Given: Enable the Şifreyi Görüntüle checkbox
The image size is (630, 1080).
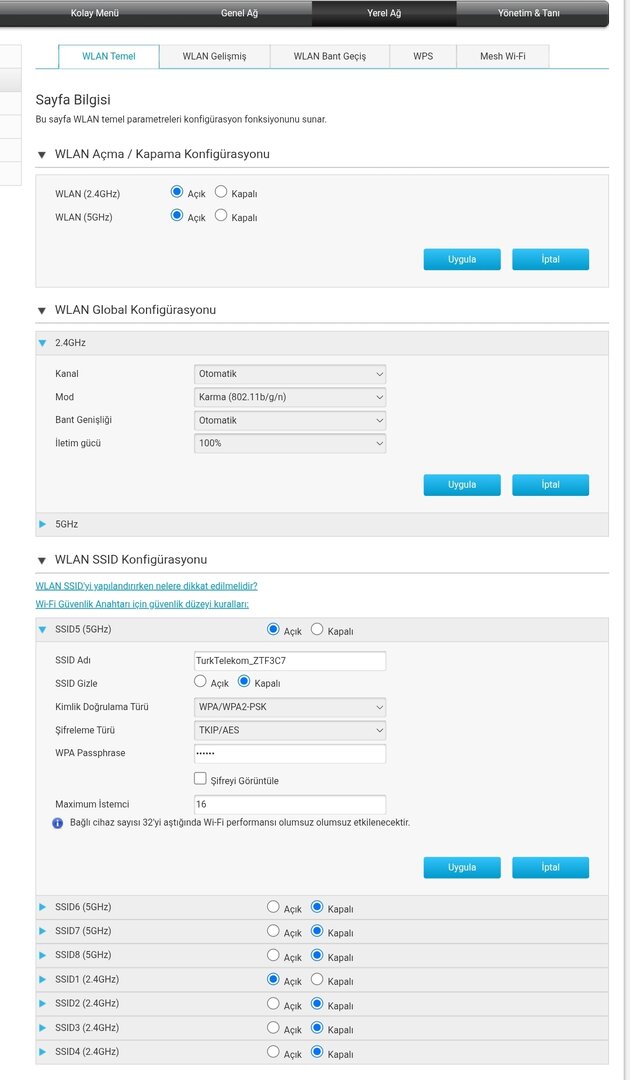Looking at the screenshot, I should (x=200, y=779).
